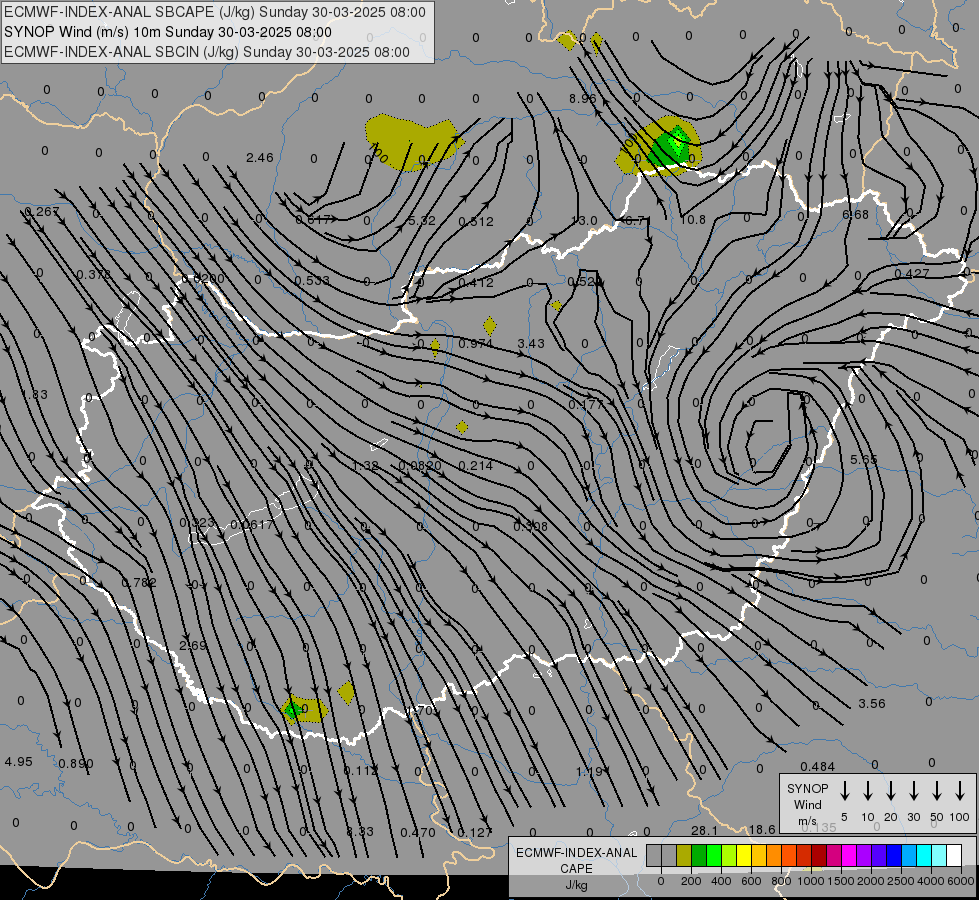This screenshot has height=900, width=979.
Task: Click the map value 28.1
Action: tap(704, 829)
